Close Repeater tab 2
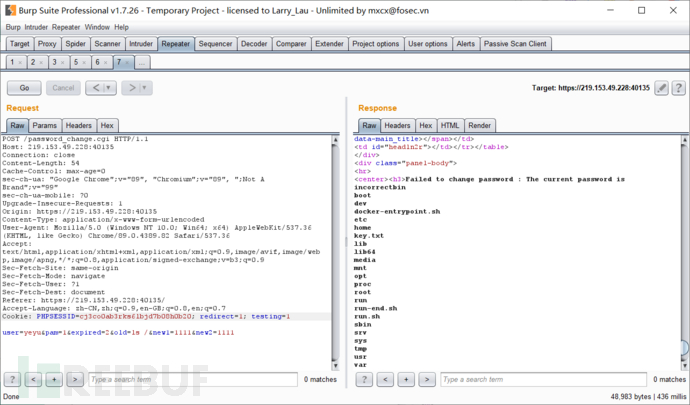 [41, 63]
